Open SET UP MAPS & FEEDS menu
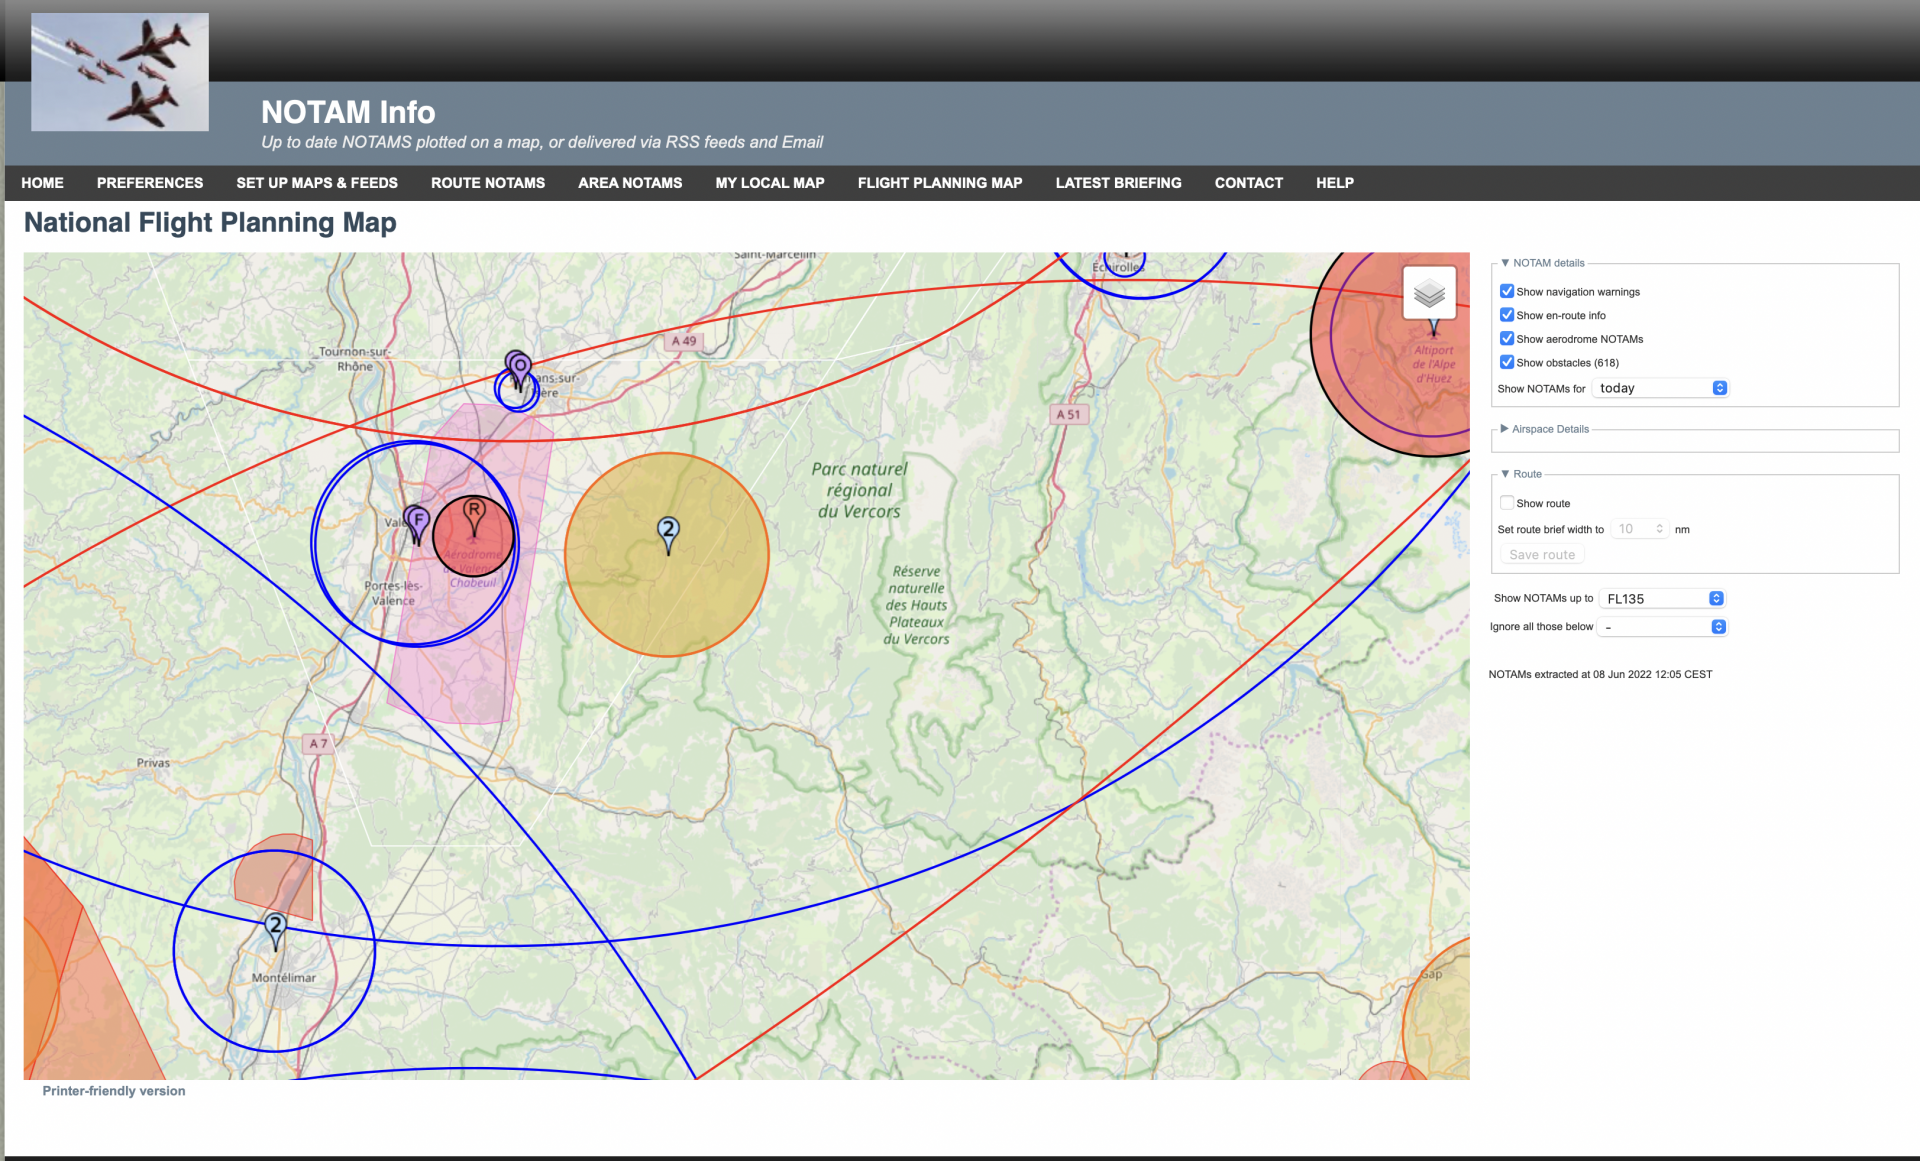Viewport: 1920px width, 1161px height. pos(317,183)
